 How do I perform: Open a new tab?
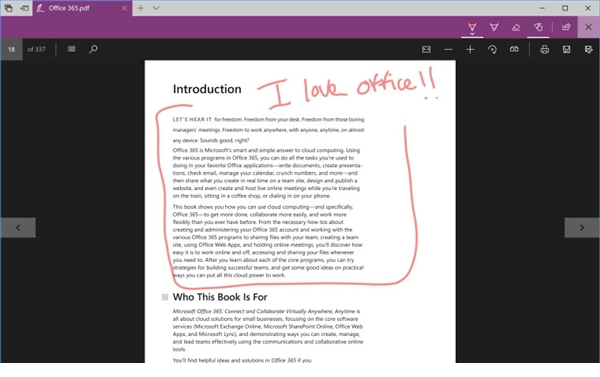coord(140,8)
